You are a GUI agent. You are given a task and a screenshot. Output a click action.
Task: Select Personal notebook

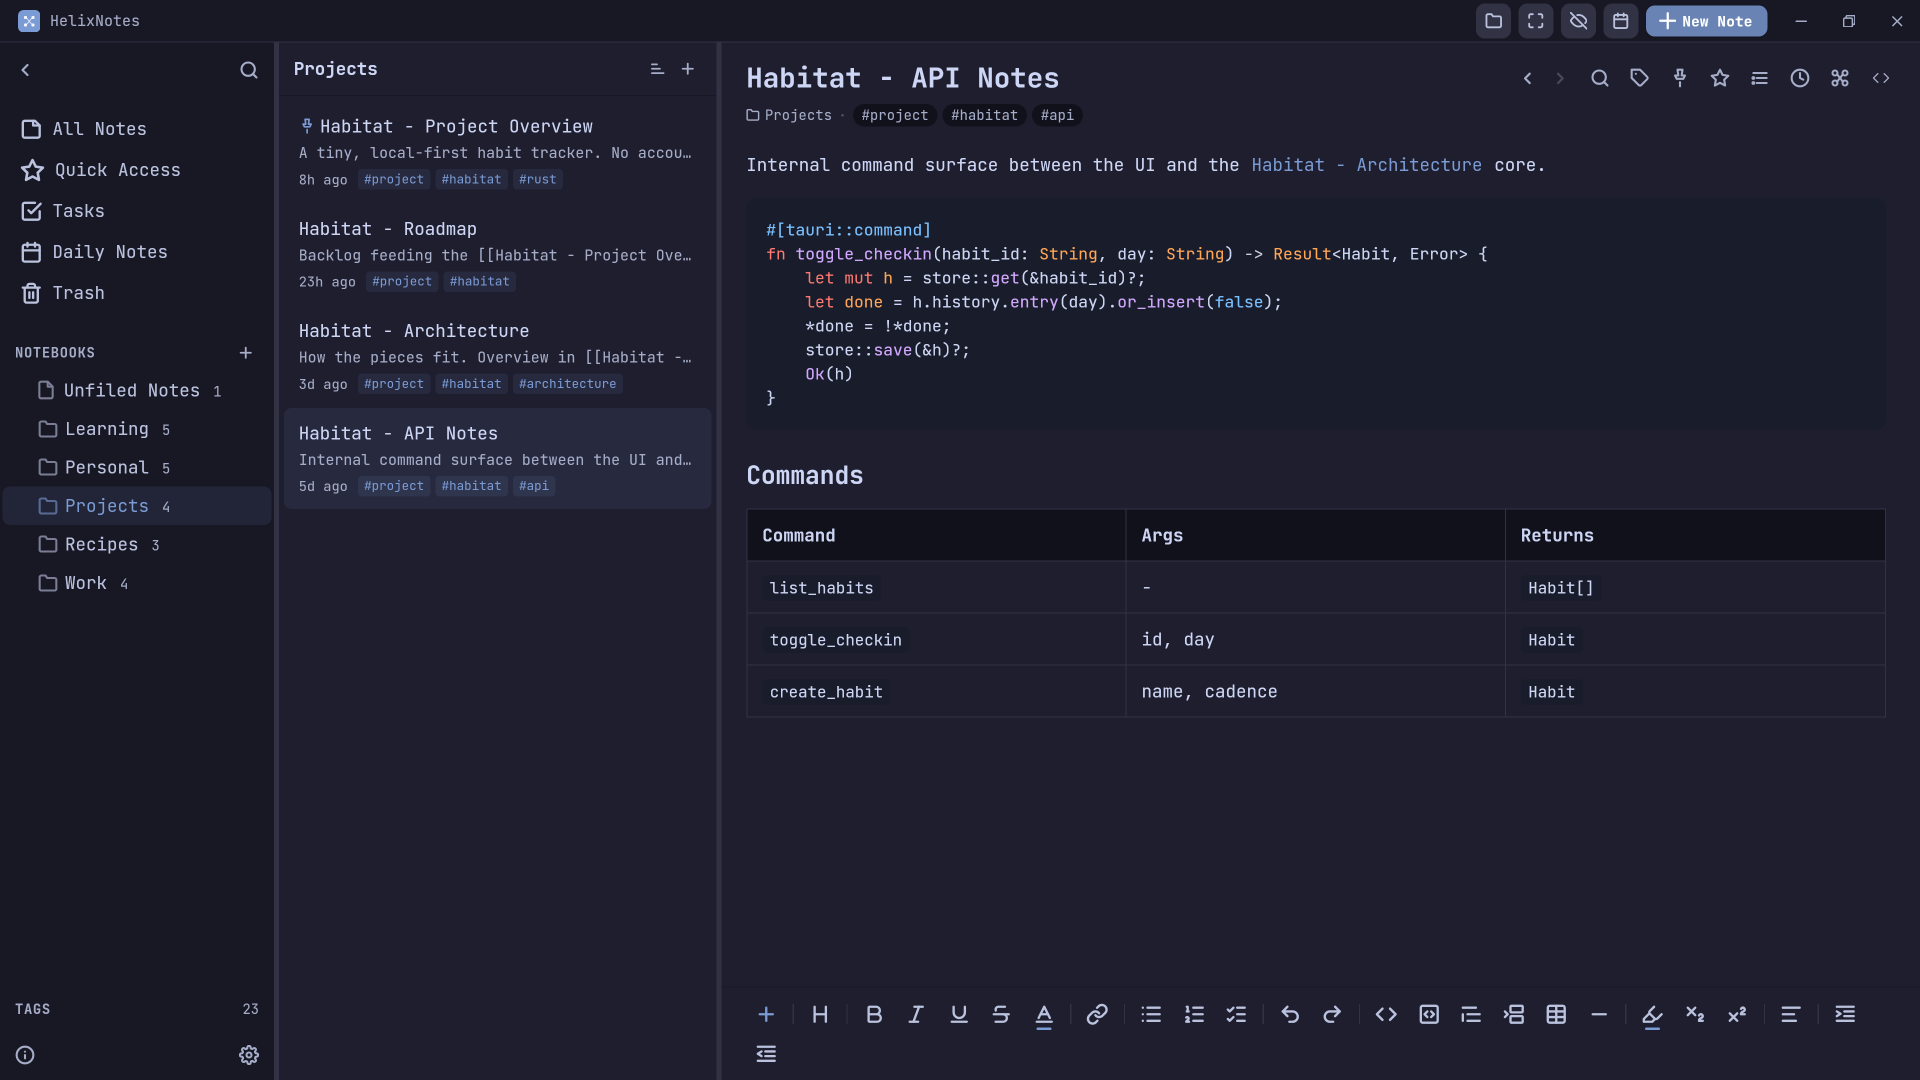tap(137, 468)
